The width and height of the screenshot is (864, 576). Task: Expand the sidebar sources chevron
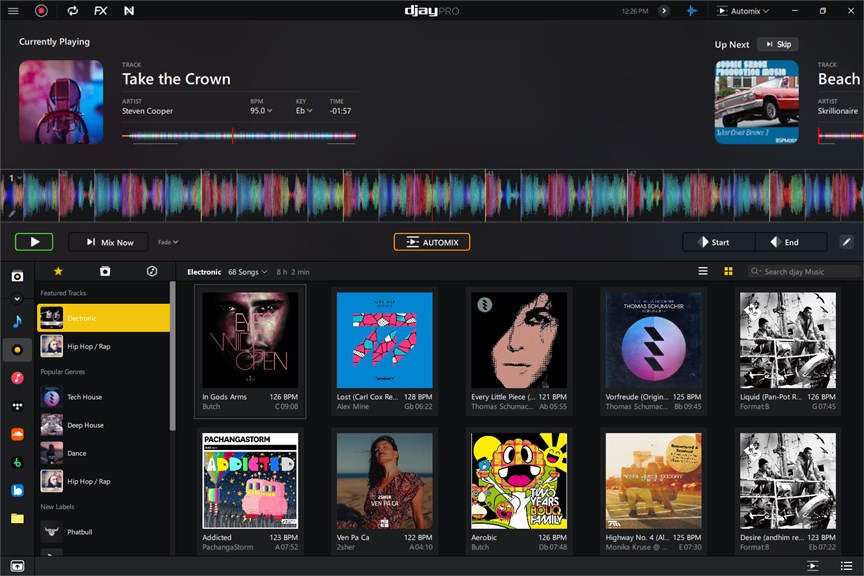tap(17, 298)
